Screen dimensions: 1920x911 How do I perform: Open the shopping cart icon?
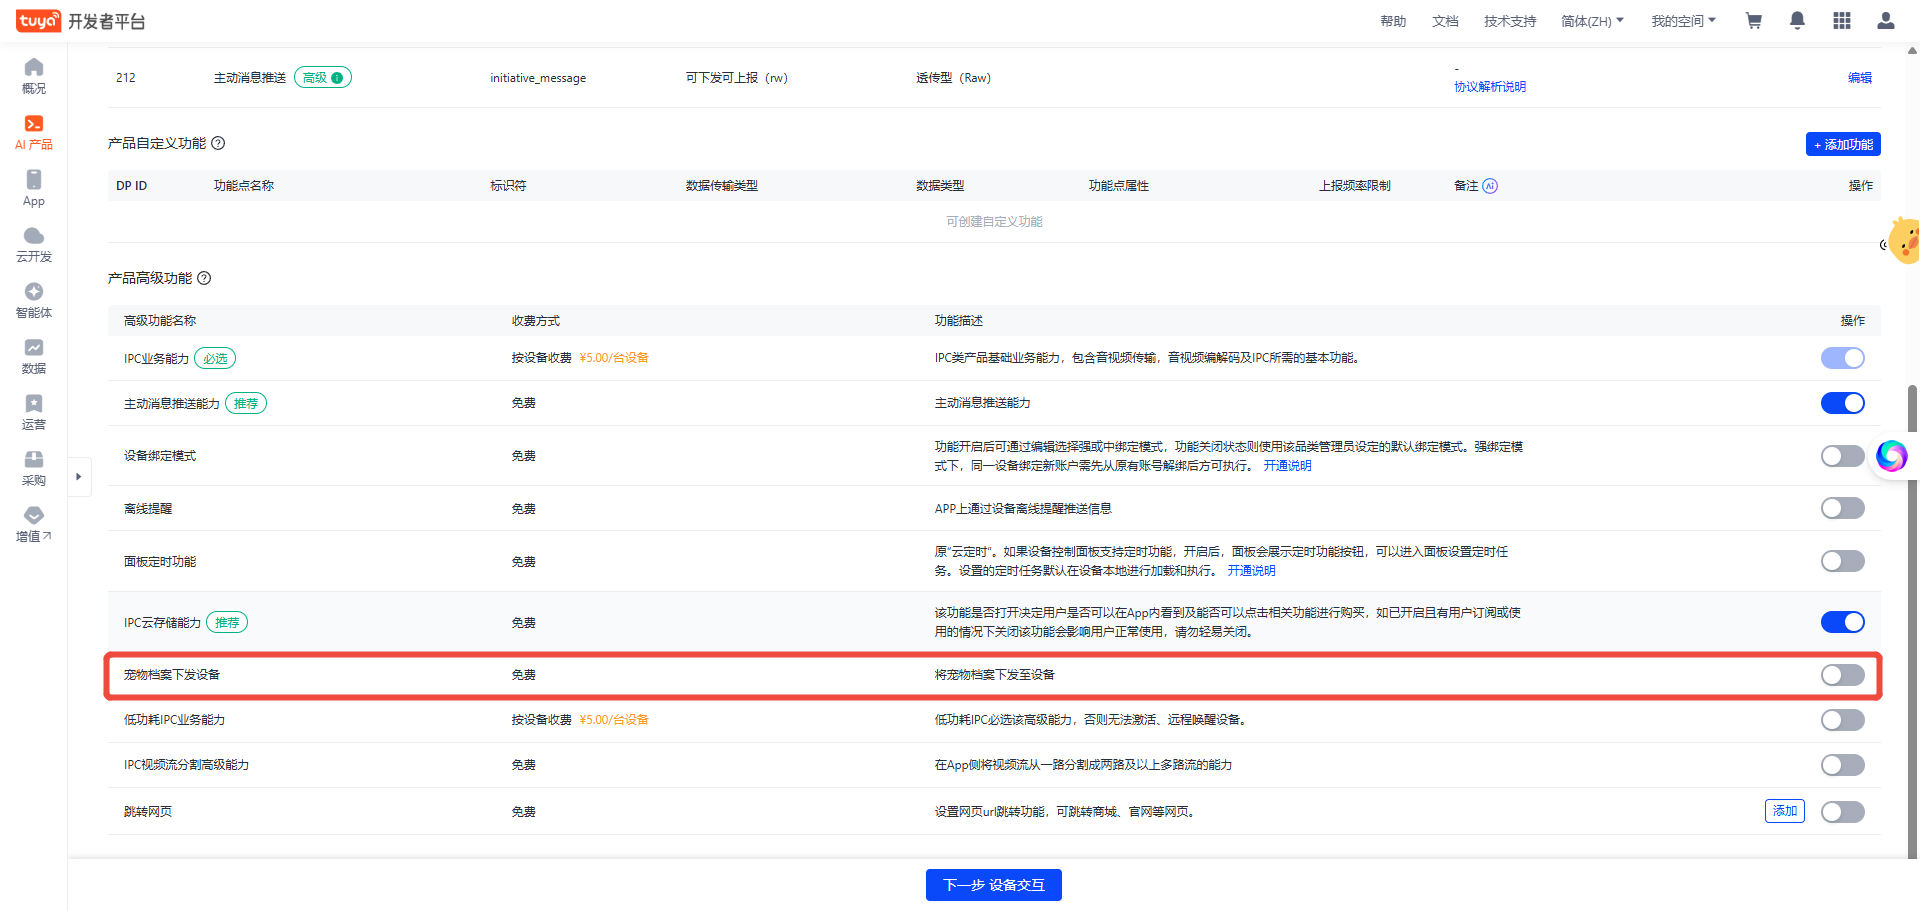[x=1753, y=21]
